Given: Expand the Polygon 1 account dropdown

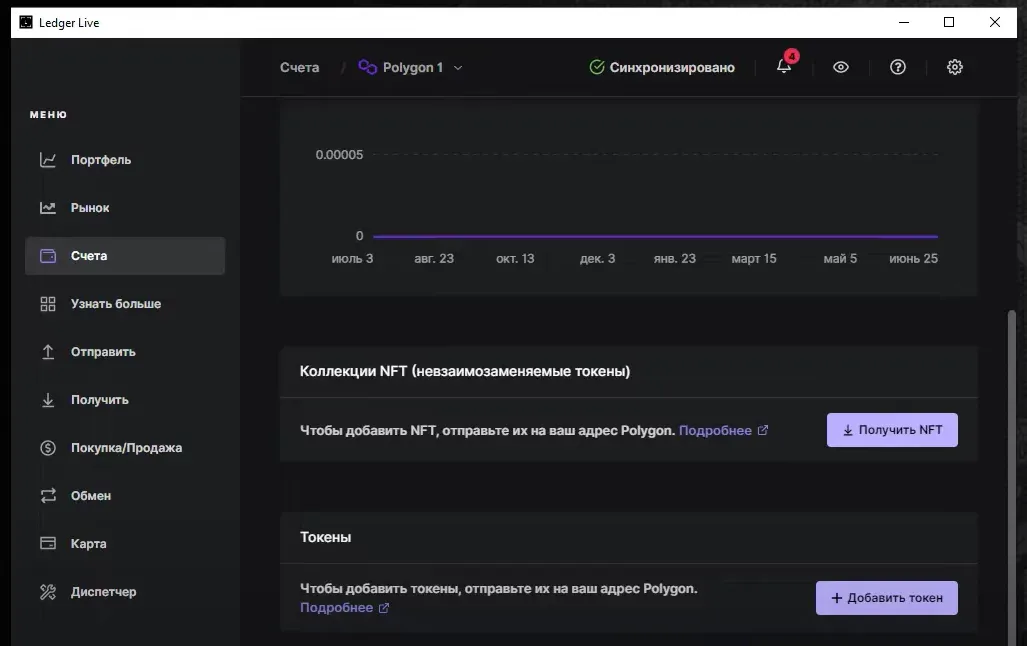Looking at the screenshot, I should (x=458, y=67).
